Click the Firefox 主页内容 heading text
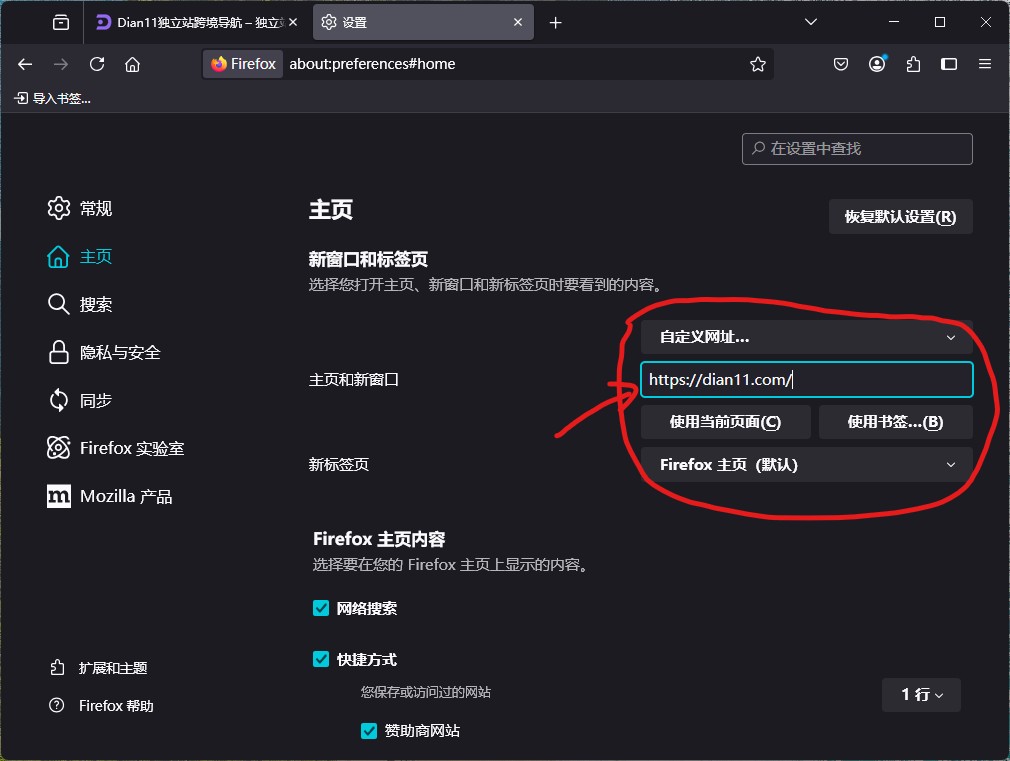The image size is (1010, 761). tap(379, 539)
